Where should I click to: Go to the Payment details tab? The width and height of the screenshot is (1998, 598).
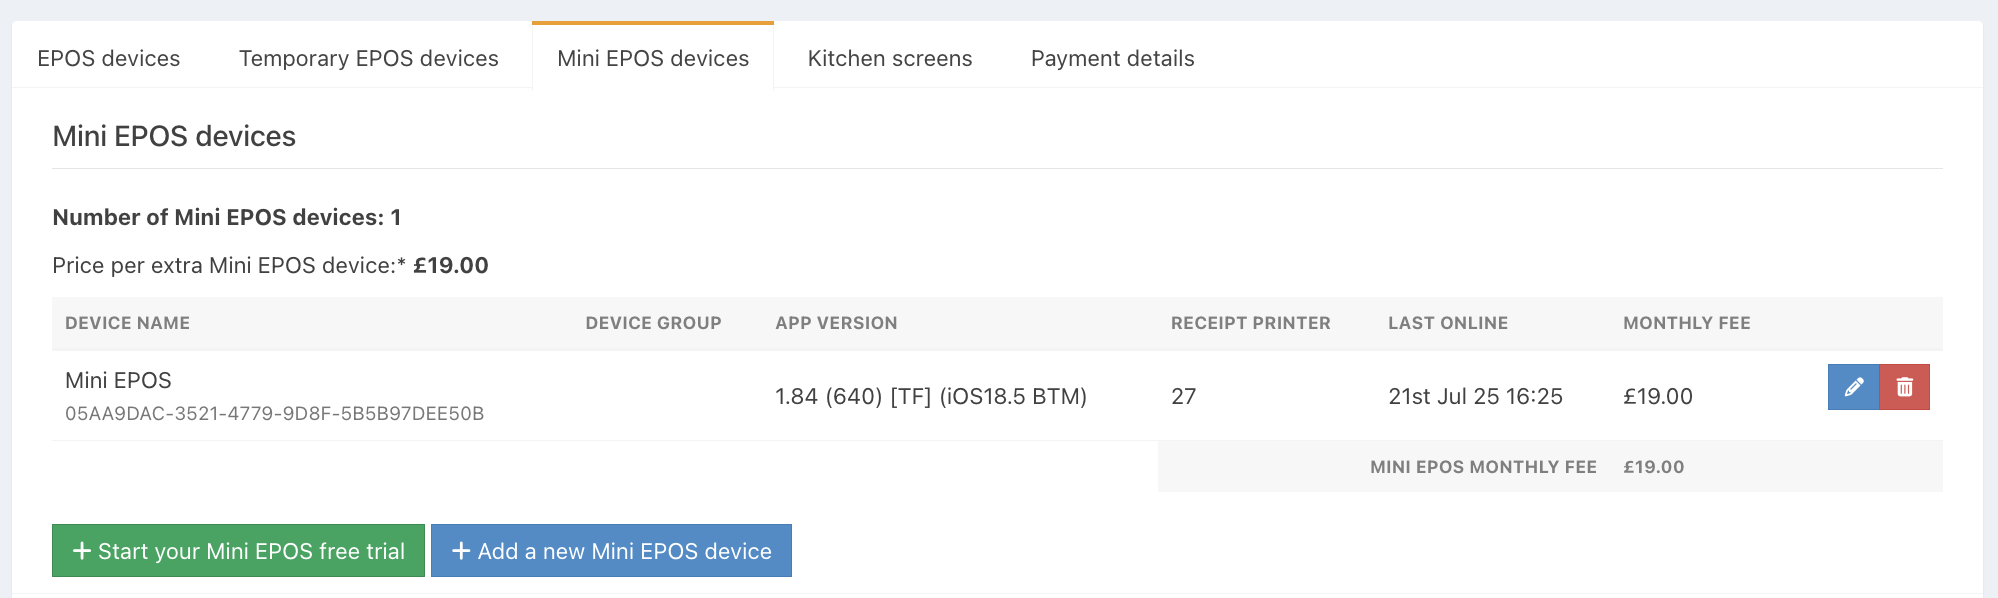(1113, 58)
